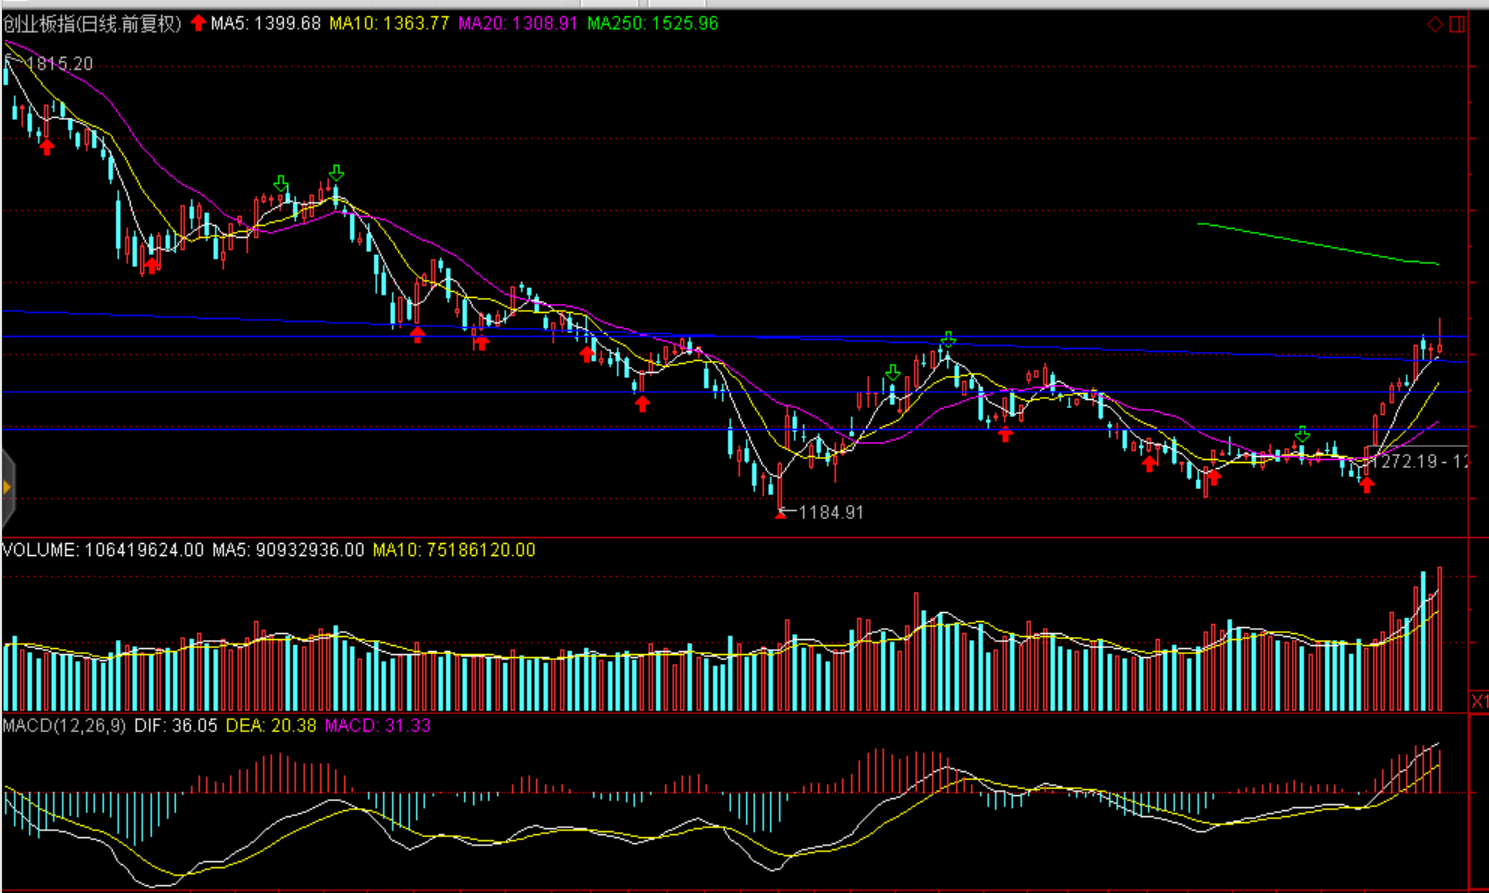Expand the left side panel arrow handle

7,488
